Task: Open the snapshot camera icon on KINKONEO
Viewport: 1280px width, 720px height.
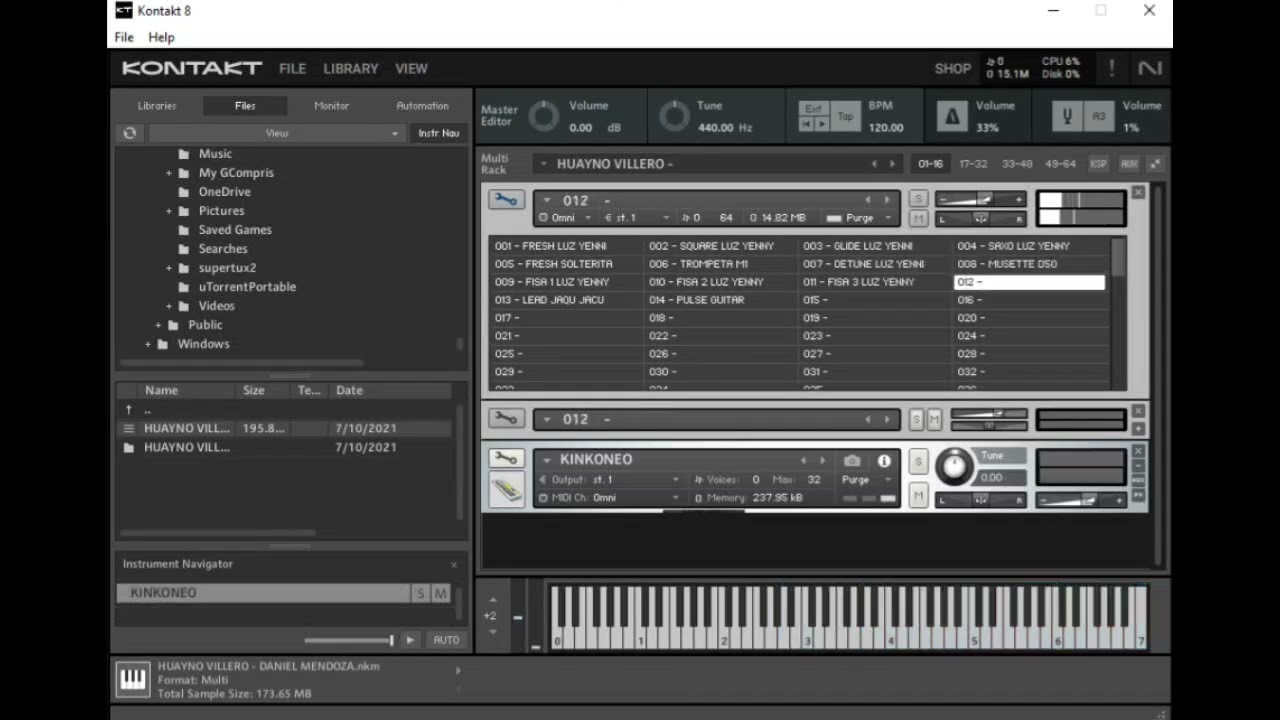Action: tap(852, 461)
